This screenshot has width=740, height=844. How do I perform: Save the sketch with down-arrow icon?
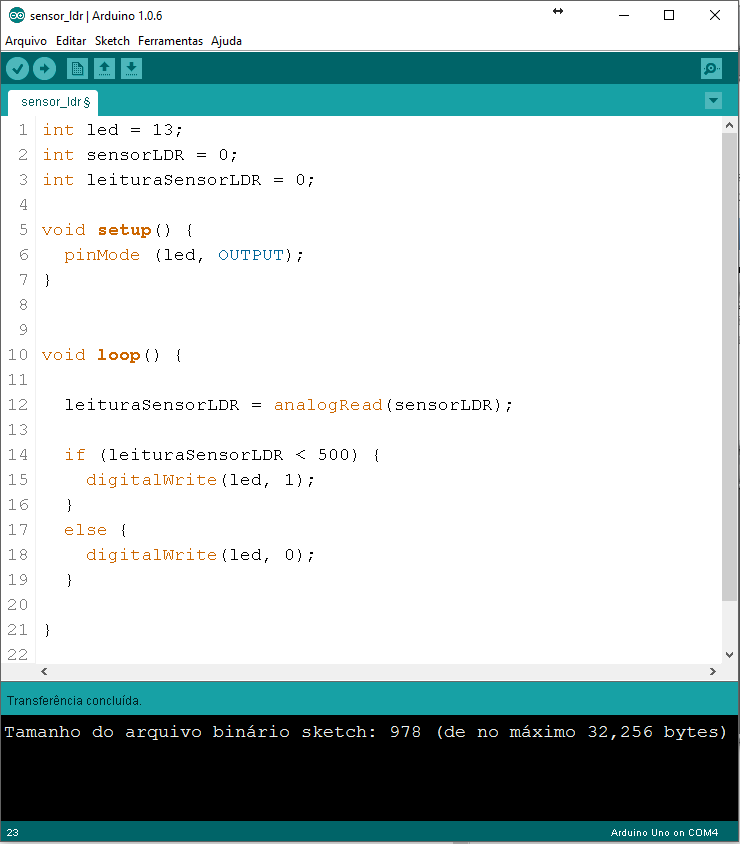(131, 68)
